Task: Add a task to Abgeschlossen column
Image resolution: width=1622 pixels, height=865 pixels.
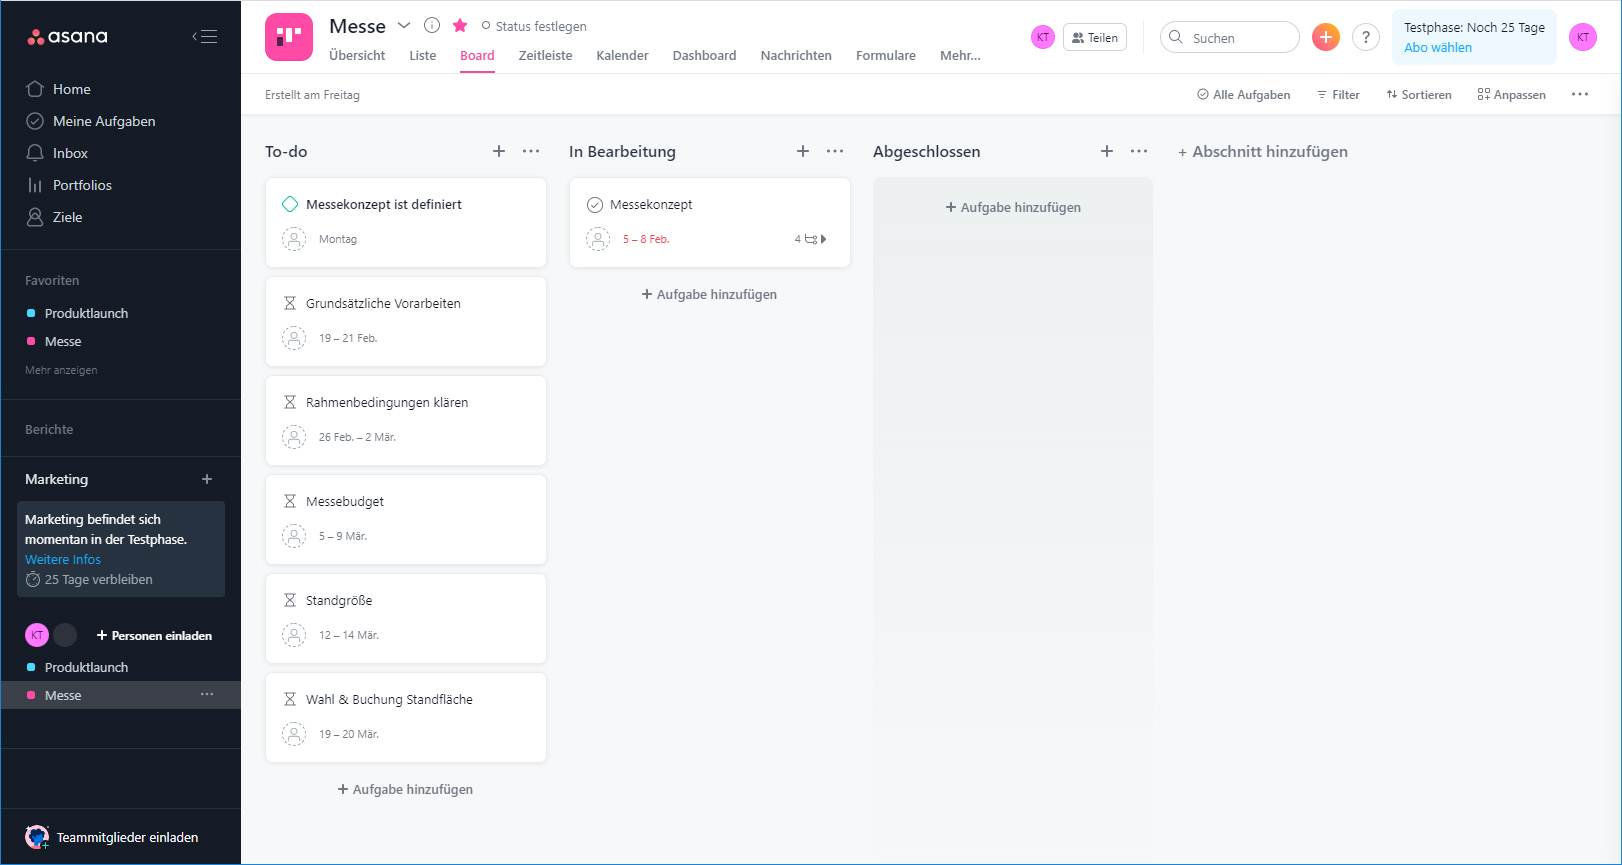Action: click(x=1107, y=151)
